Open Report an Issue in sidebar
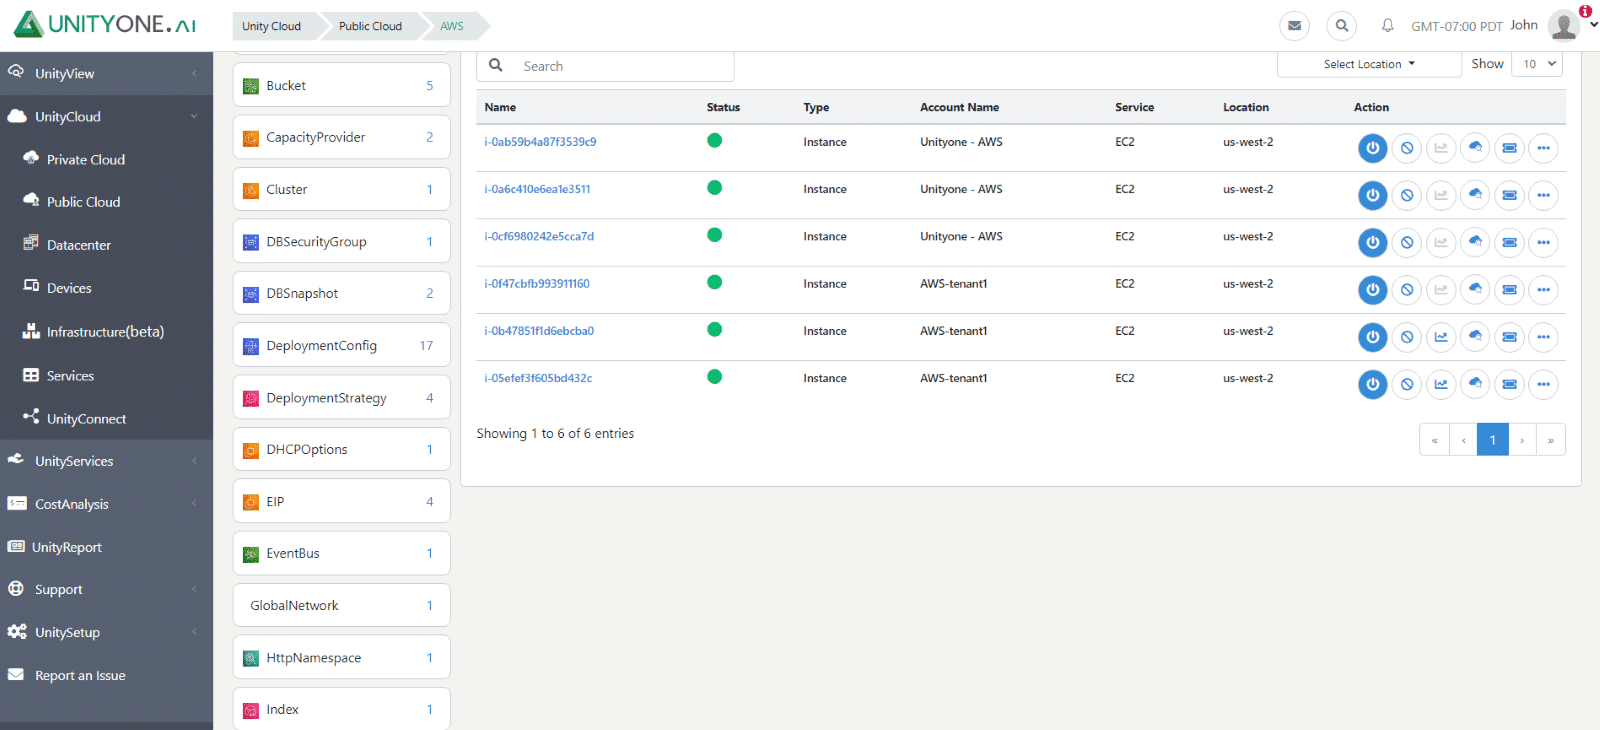Image resolution: width=1600 pixels, height=730 pixels. click(x=80, y=676)
